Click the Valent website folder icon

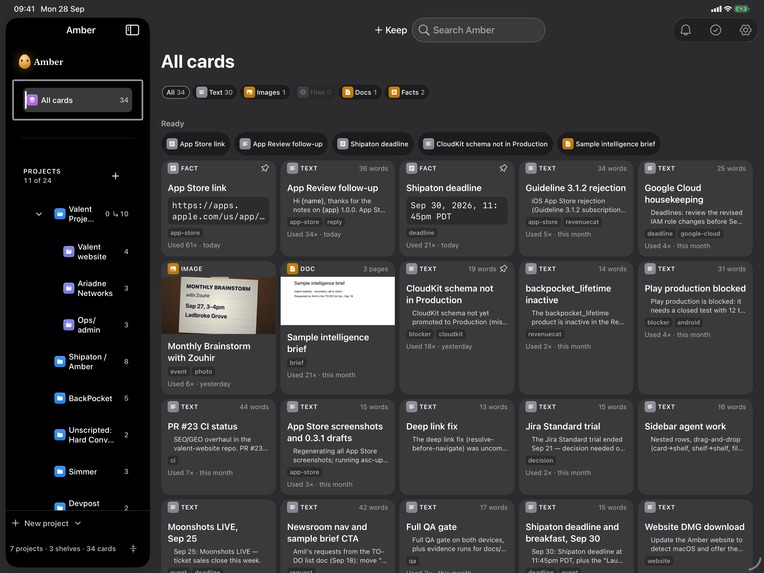pos(69,251)
